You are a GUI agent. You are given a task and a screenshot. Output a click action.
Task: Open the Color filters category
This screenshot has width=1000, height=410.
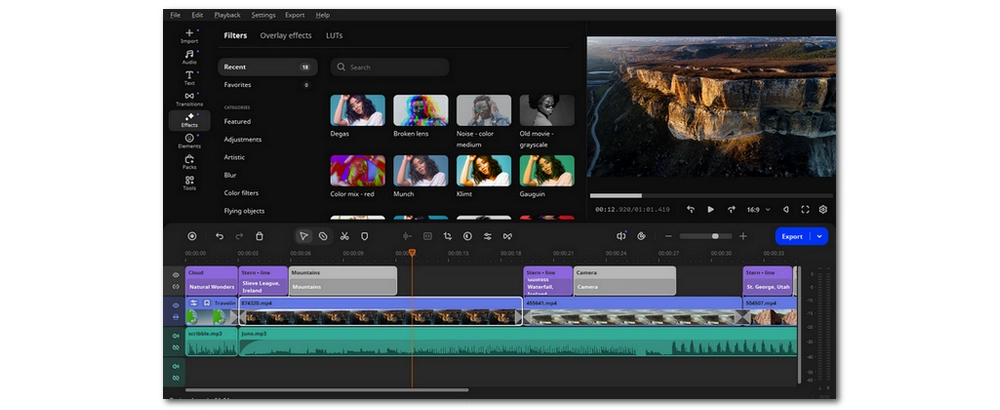click(241, 193)
